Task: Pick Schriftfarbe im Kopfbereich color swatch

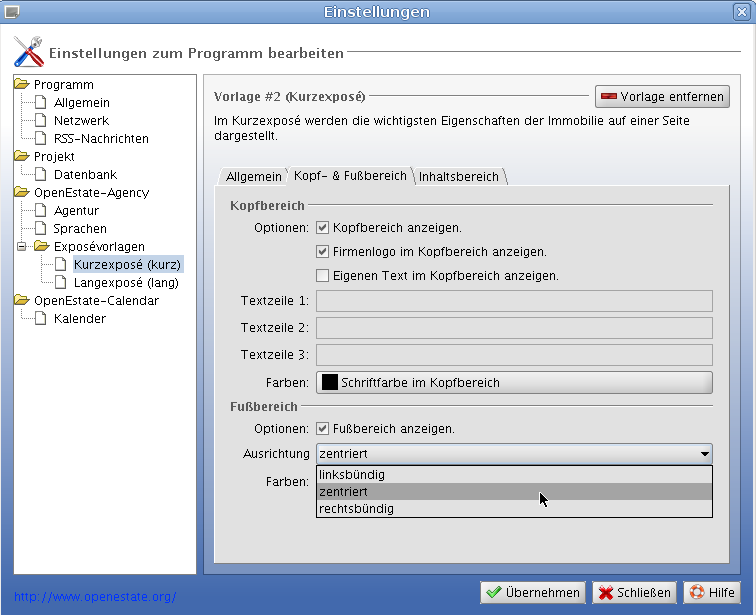Action: [329, 383]
